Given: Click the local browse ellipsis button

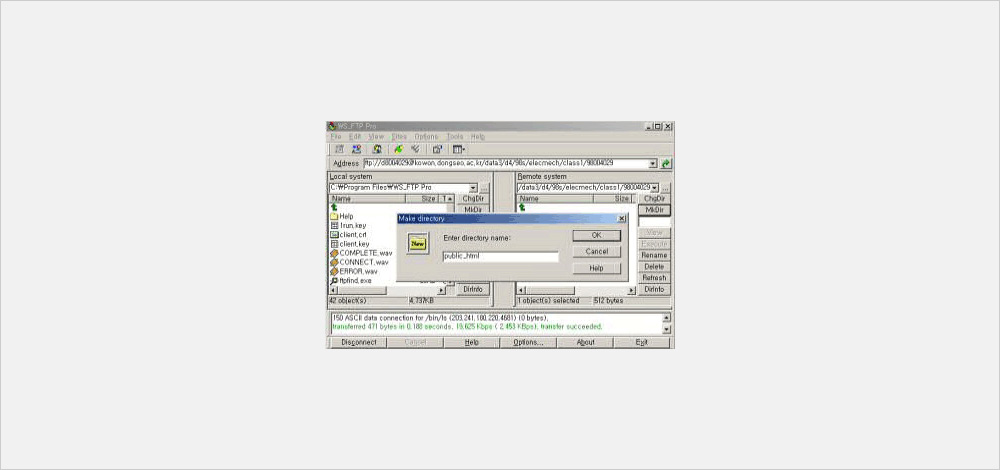Looking at the screenshot, I should point(484,188).
